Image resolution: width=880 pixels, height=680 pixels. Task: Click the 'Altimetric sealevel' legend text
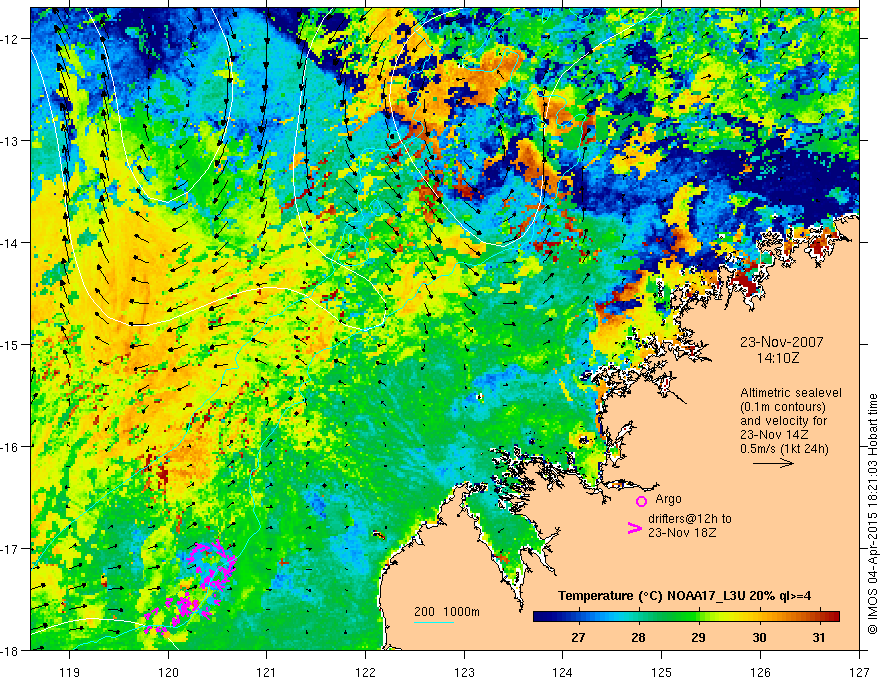tap(791, 393)
